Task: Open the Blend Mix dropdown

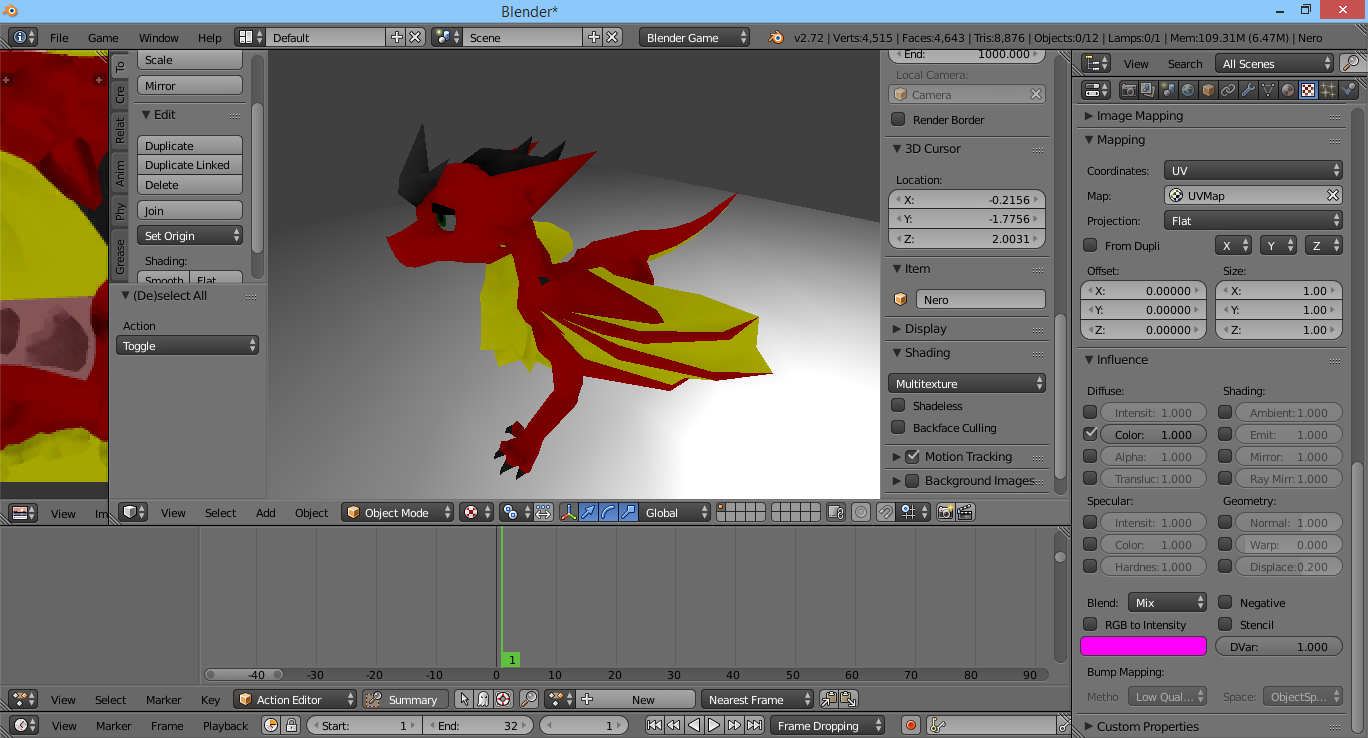Action: pos(1168,602)
